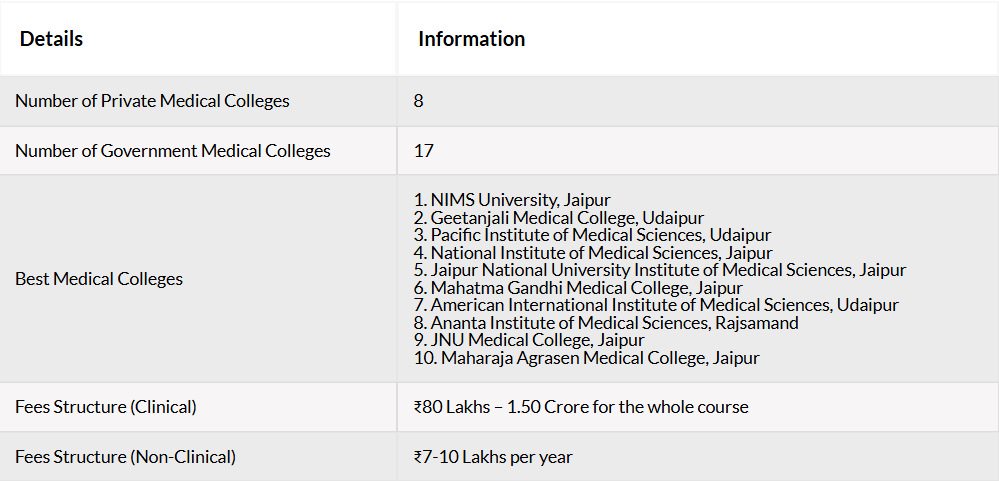
Task: Click Geetanjali Medical College, Udaipur entry
Action: 559,218
